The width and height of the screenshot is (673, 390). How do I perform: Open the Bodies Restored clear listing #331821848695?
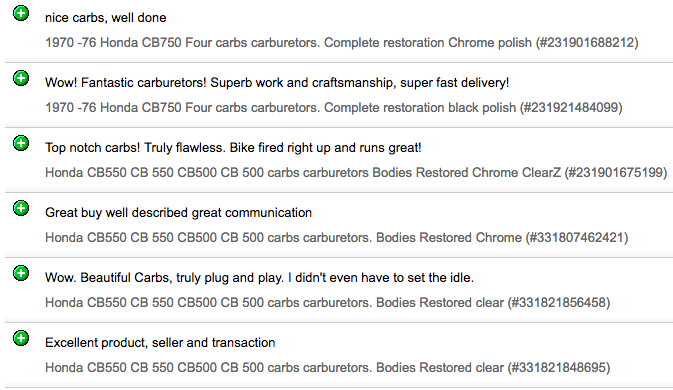coord(327,367)
